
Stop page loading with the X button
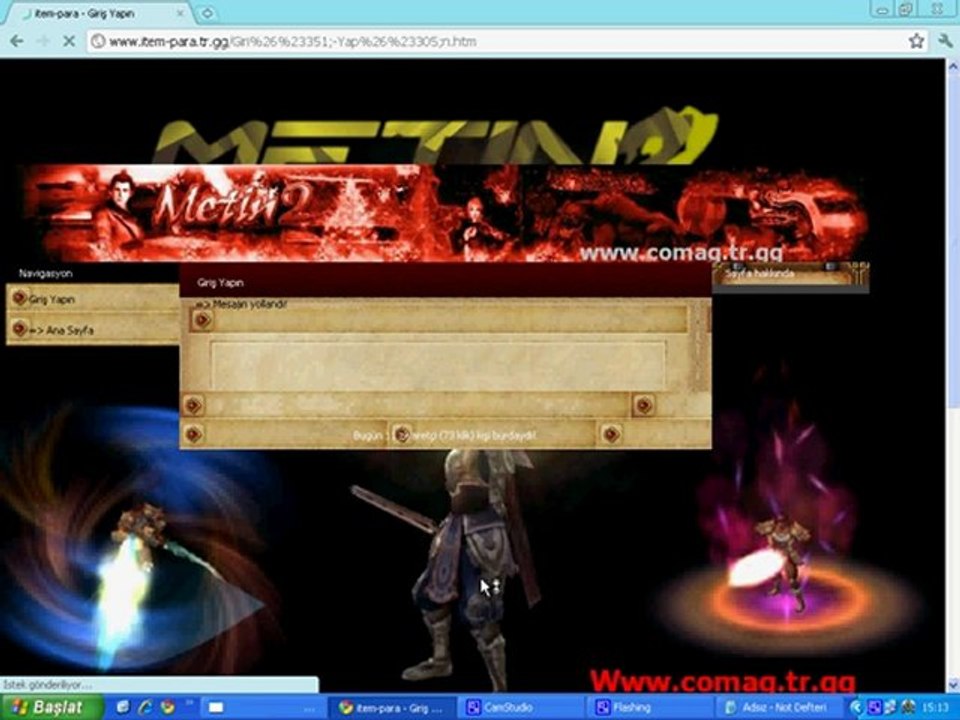click(69, 41)
